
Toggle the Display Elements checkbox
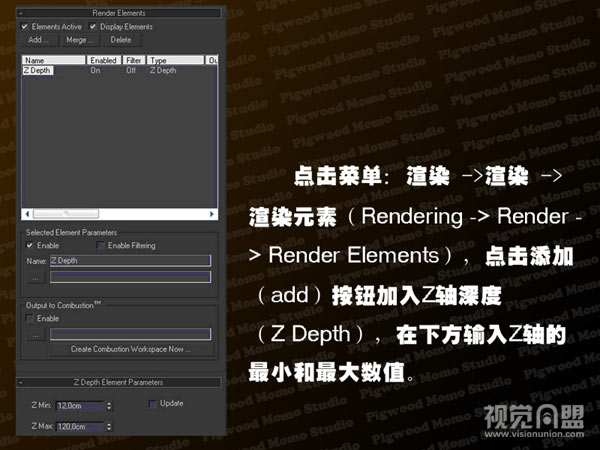point(94,26)
